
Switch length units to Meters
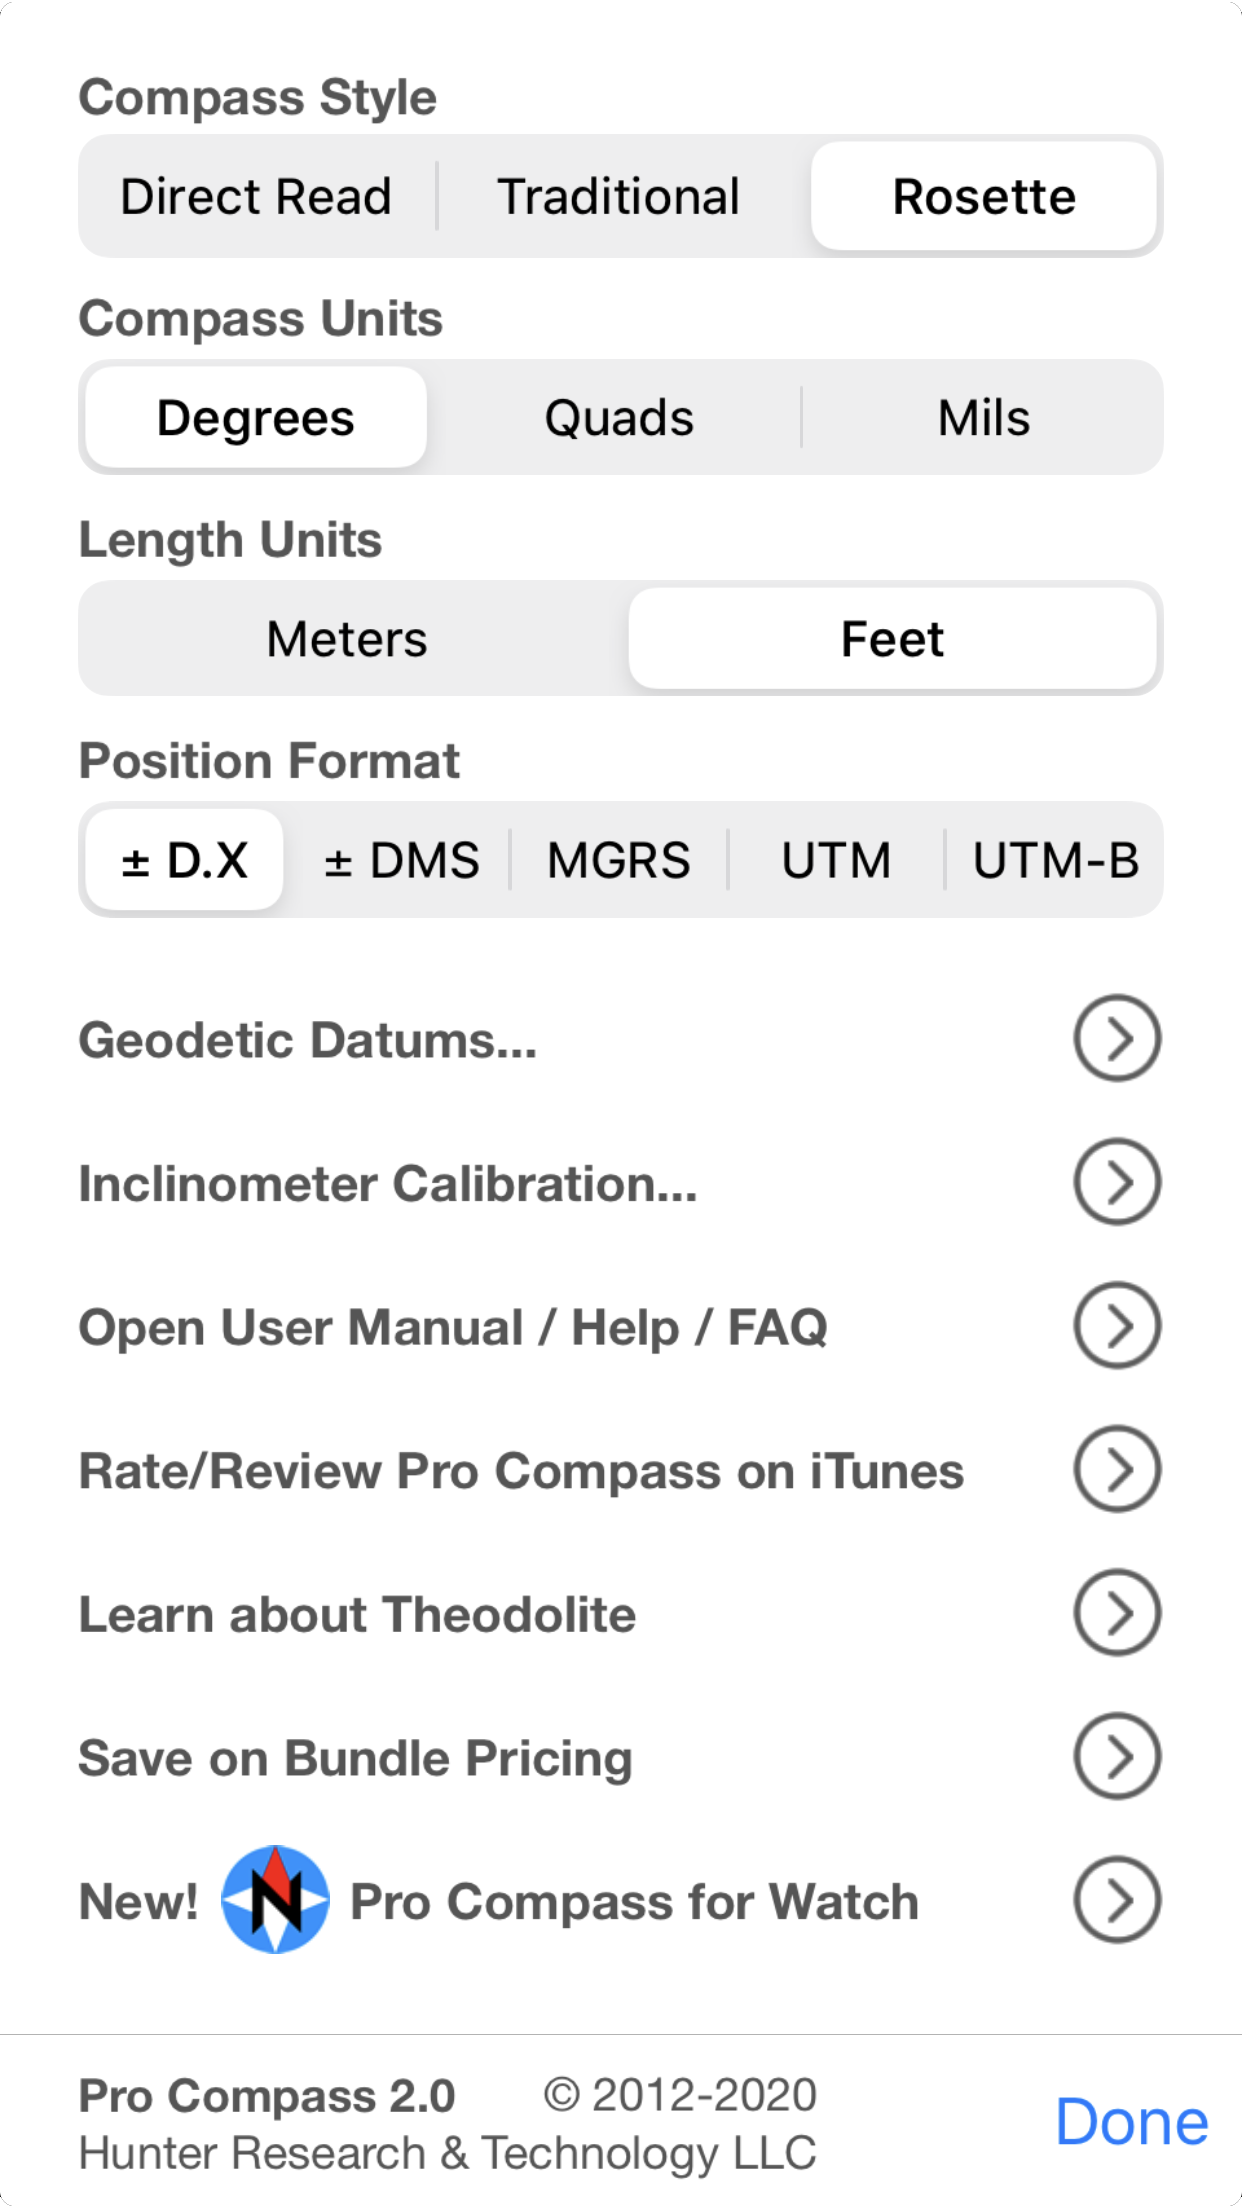(347, 639)
